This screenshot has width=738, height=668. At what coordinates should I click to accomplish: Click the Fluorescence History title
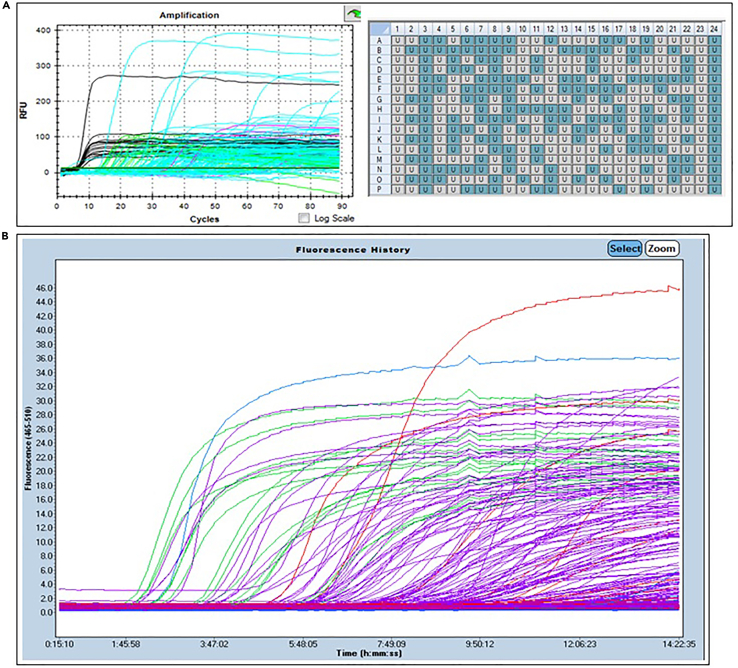368,248
